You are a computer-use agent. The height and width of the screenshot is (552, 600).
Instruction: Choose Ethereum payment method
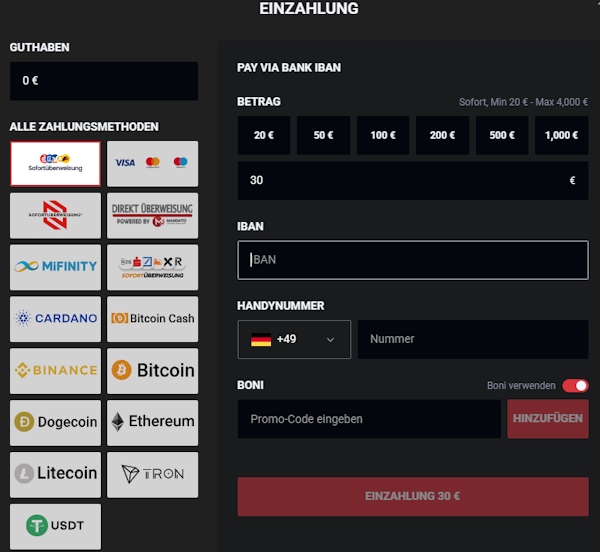click(152, 423)
